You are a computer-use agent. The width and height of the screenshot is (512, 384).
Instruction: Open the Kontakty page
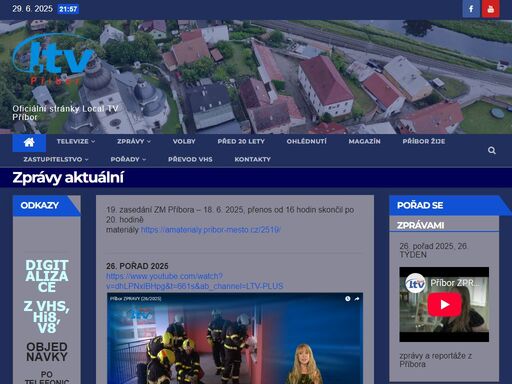coord(252,159)
